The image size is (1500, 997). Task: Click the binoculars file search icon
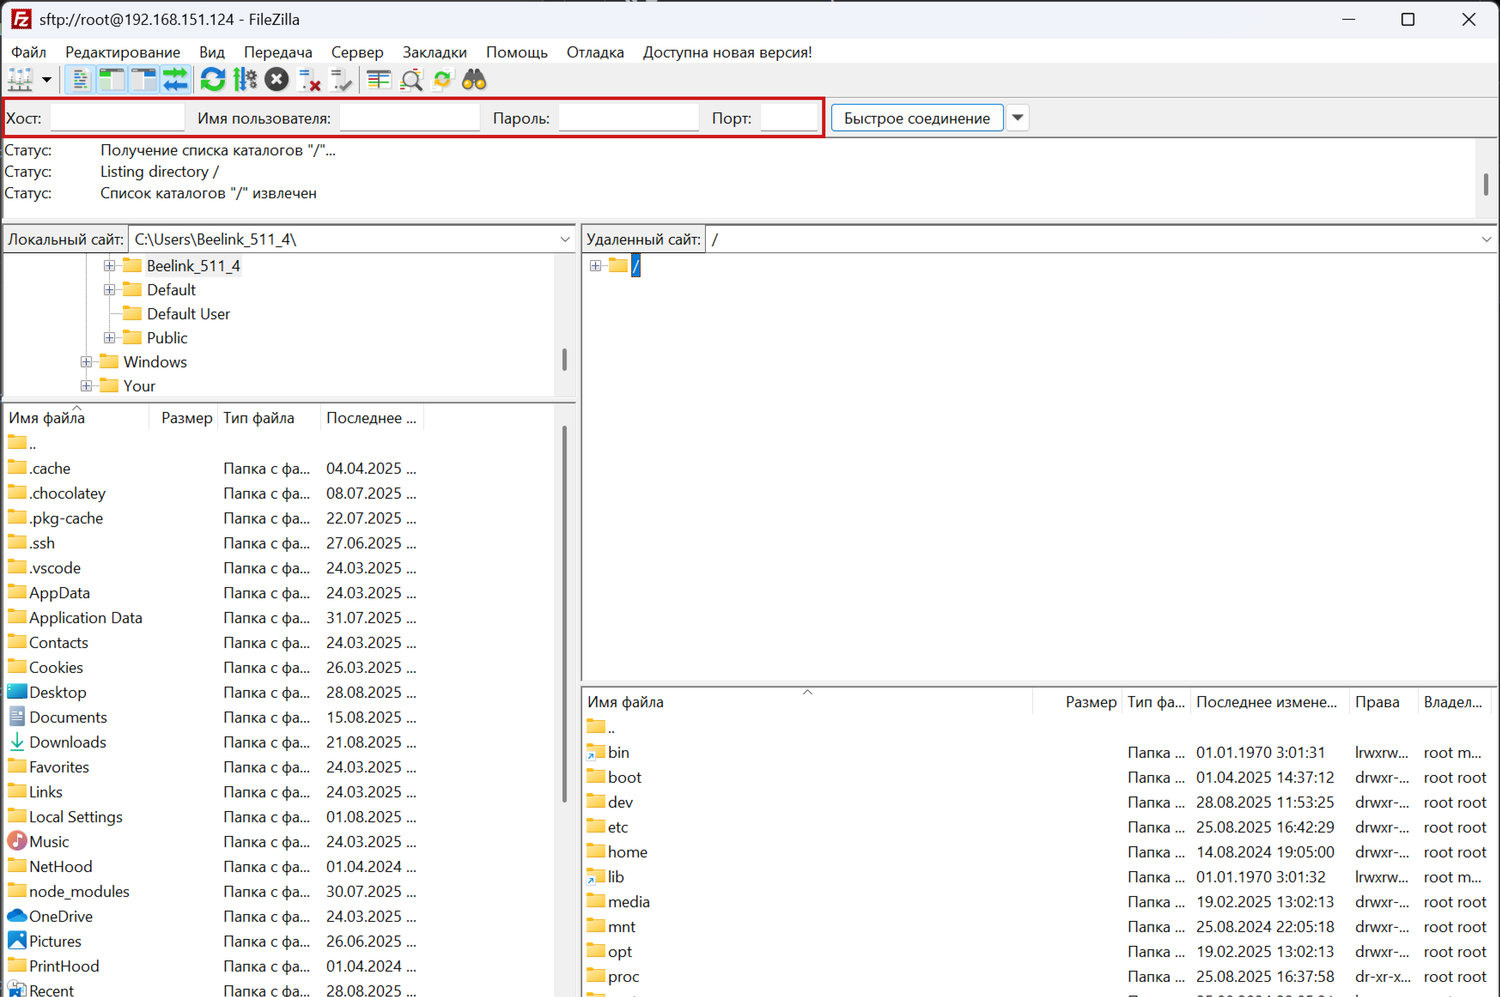pos(474,80)
